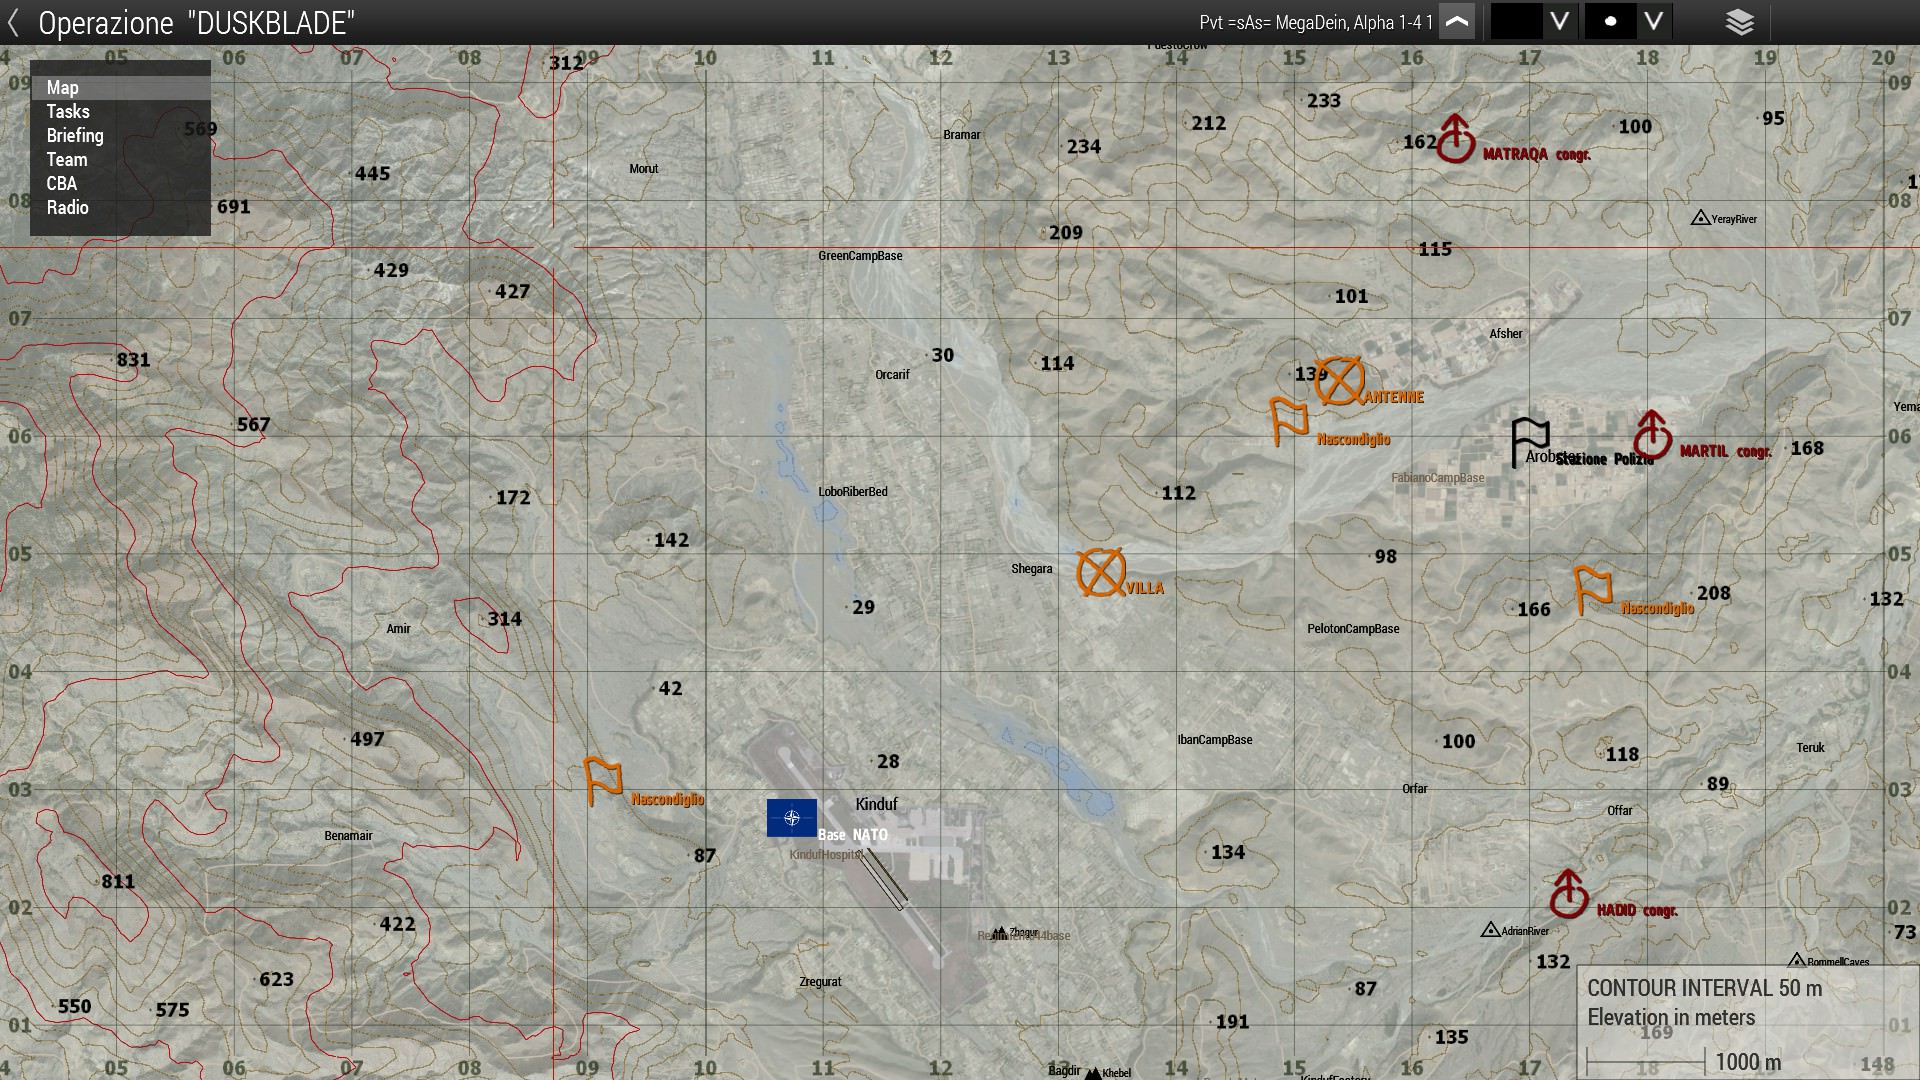Click the player name 'Pvt =sAs= MegaDein, Alpha 1-4 1'
The width and height of the screenshot is (1920, 1080).
point(1316,22)
